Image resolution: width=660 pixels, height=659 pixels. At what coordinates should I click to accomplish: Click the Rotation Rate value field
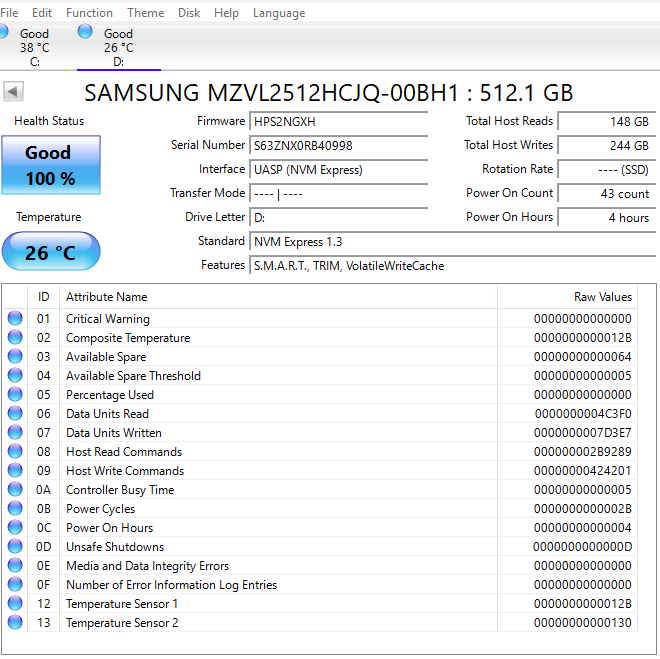[x=607, y=170]
